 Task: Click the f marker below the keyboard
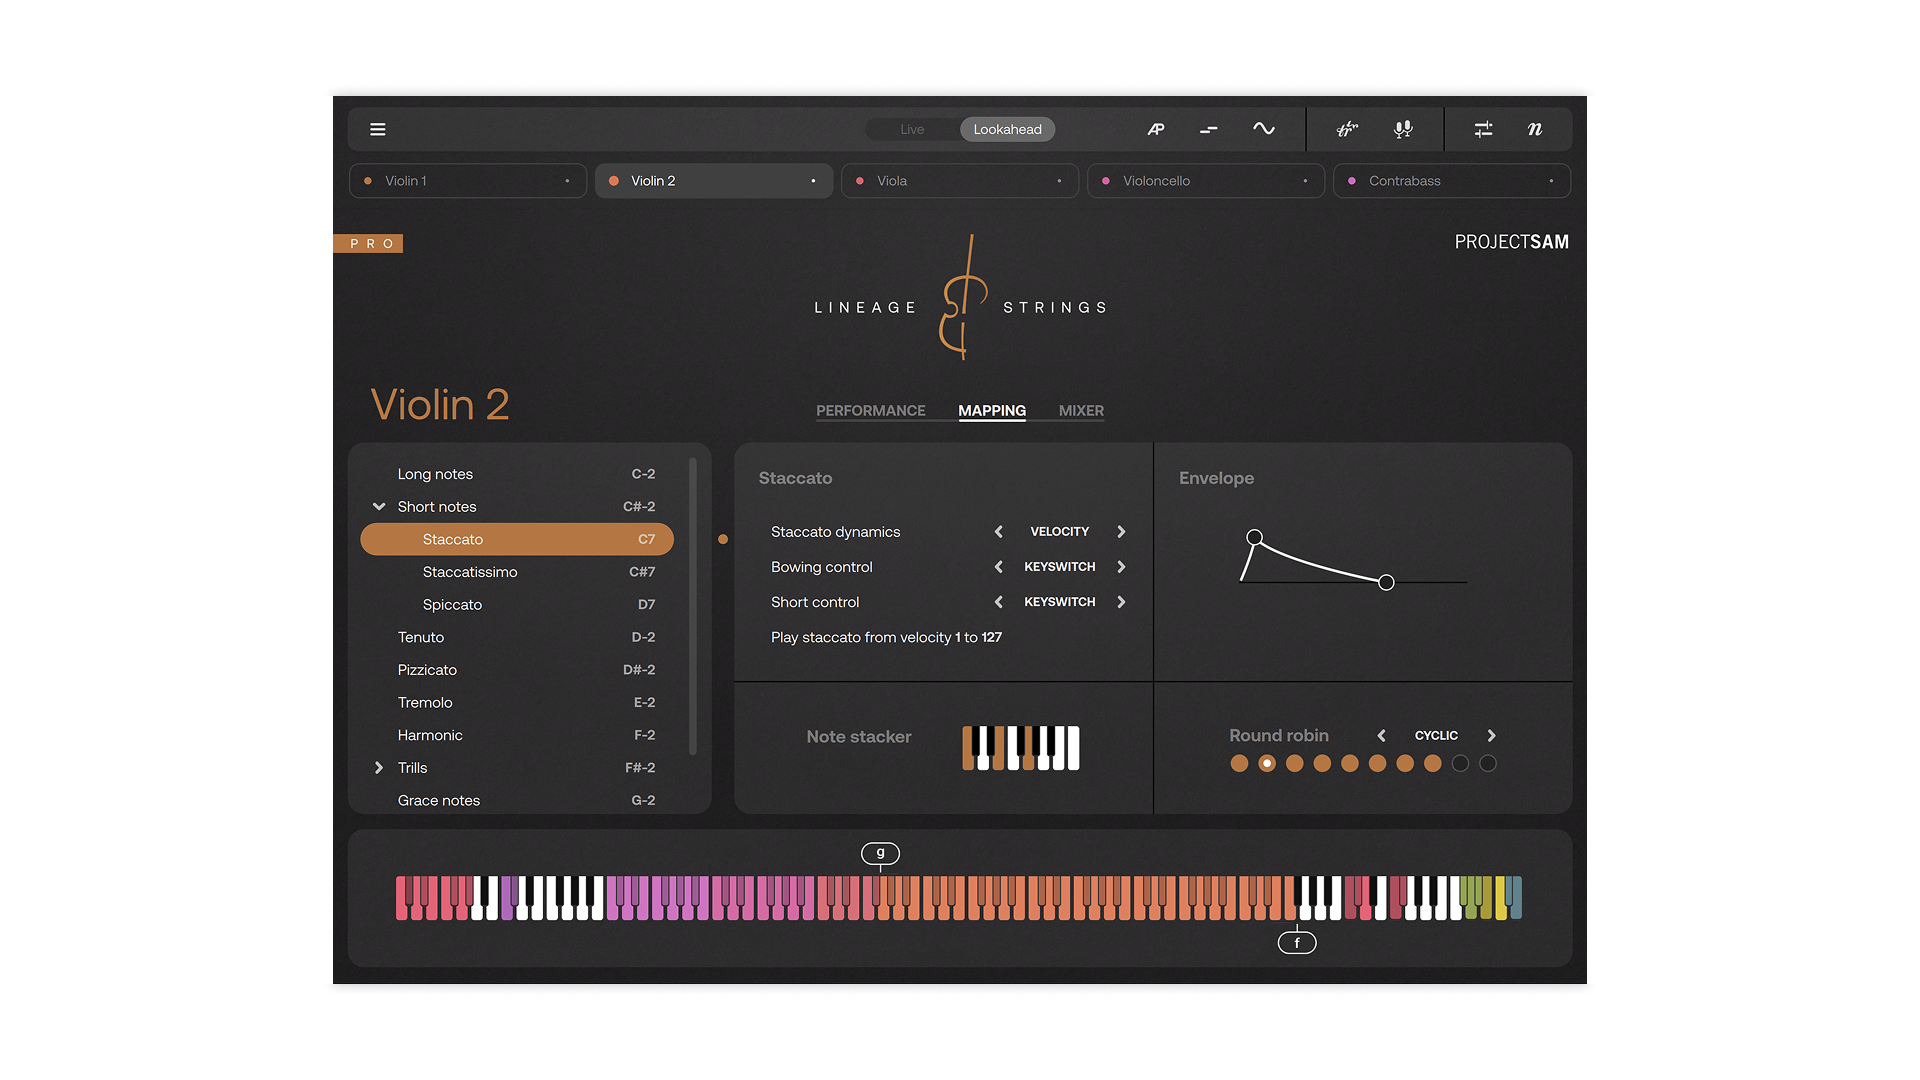1297,943
